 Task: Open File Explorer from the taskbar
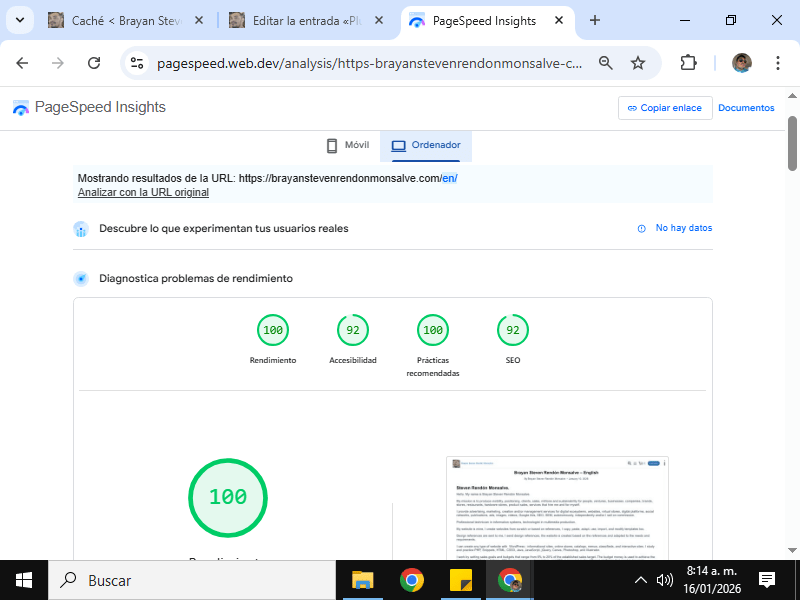(x=362, y=580)
